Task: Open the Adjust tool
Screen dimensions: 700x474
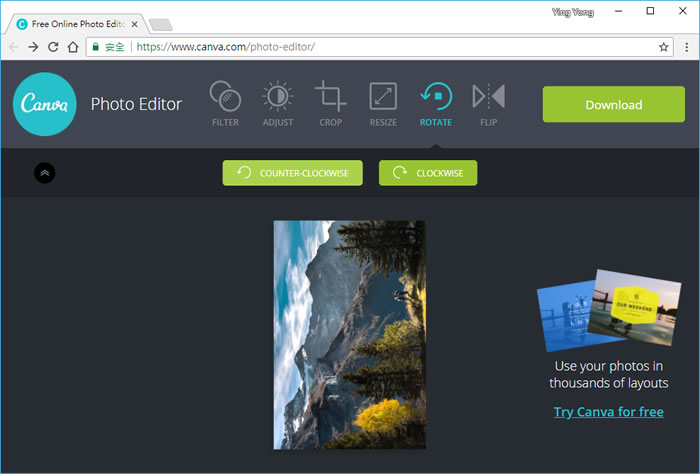Action: click(x=278, y=104)
